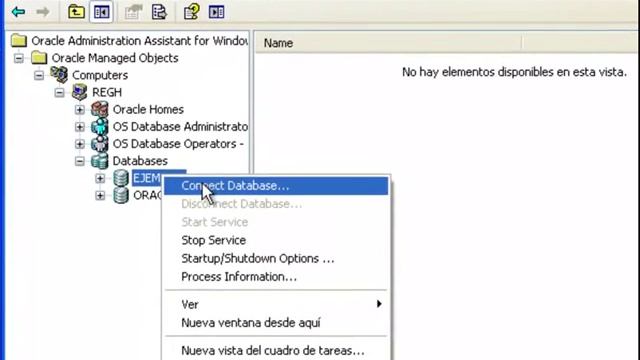
Task: Toggle the show/hide console tree icon
Action: [101, 12]
